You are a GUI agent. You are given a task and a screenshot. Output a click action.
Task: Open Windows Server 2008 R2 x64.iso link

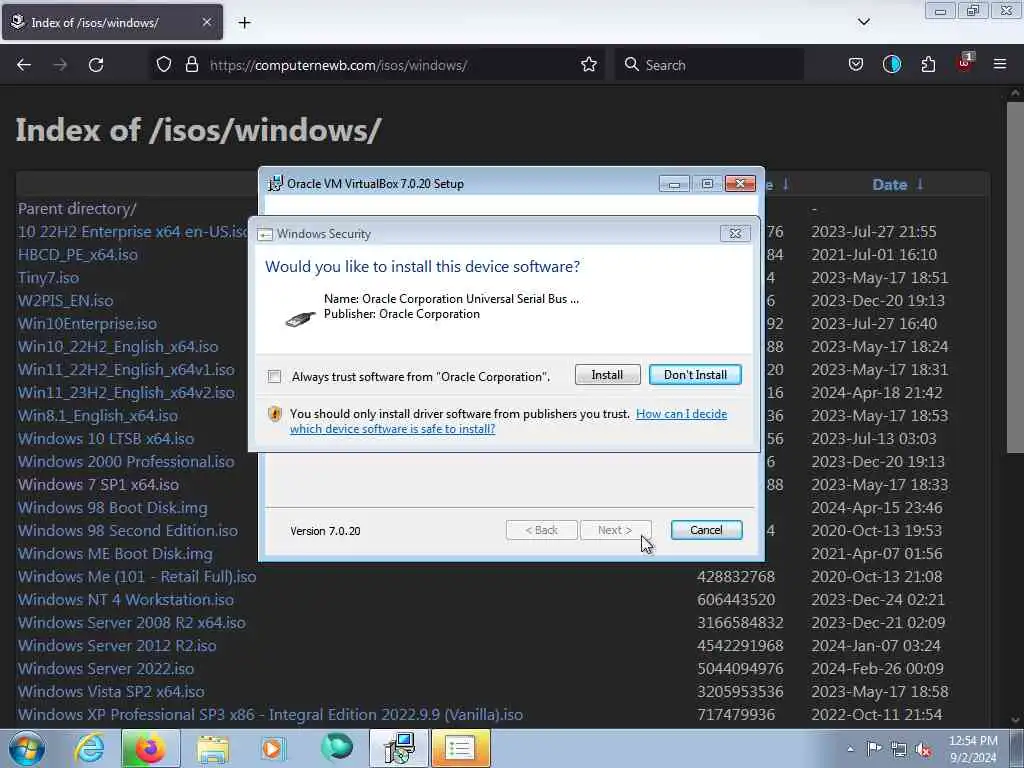[132, 622]
